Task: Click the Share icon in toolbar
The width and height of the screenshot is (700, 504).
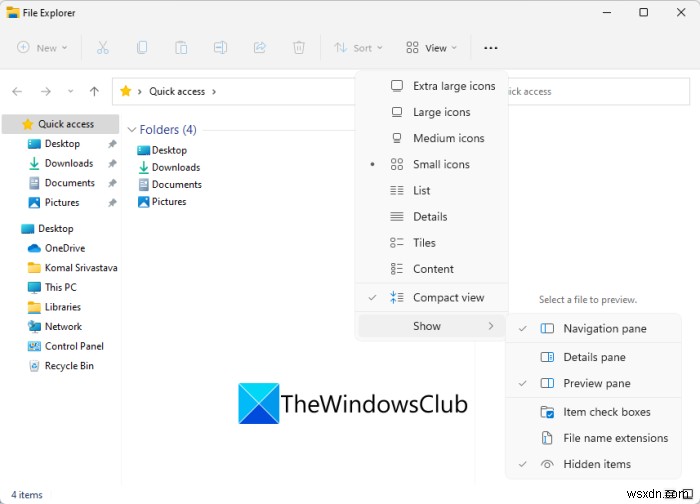Action: [259, 47]
